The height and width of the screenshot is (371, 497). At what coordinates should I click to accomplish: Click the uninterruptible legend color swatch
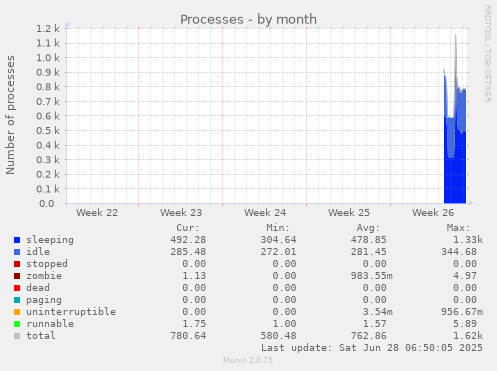pos(17,312)
